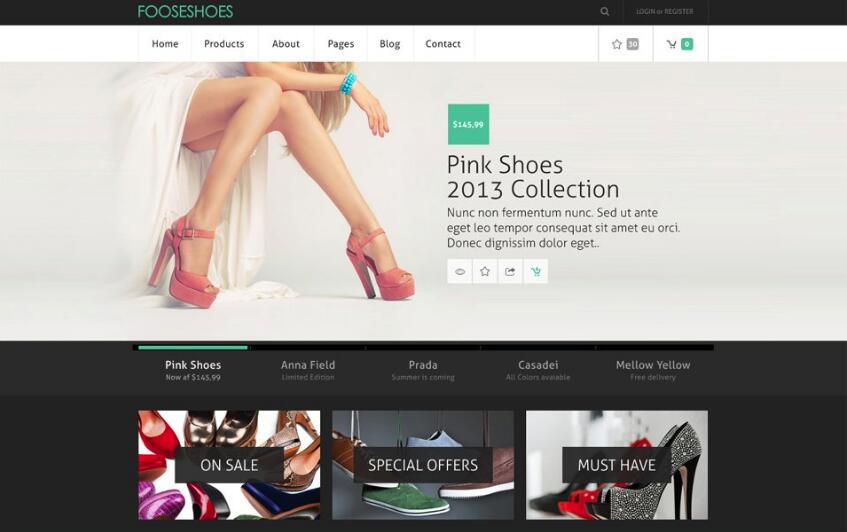Click the eye quick-view icon under description

coord(460,271)
